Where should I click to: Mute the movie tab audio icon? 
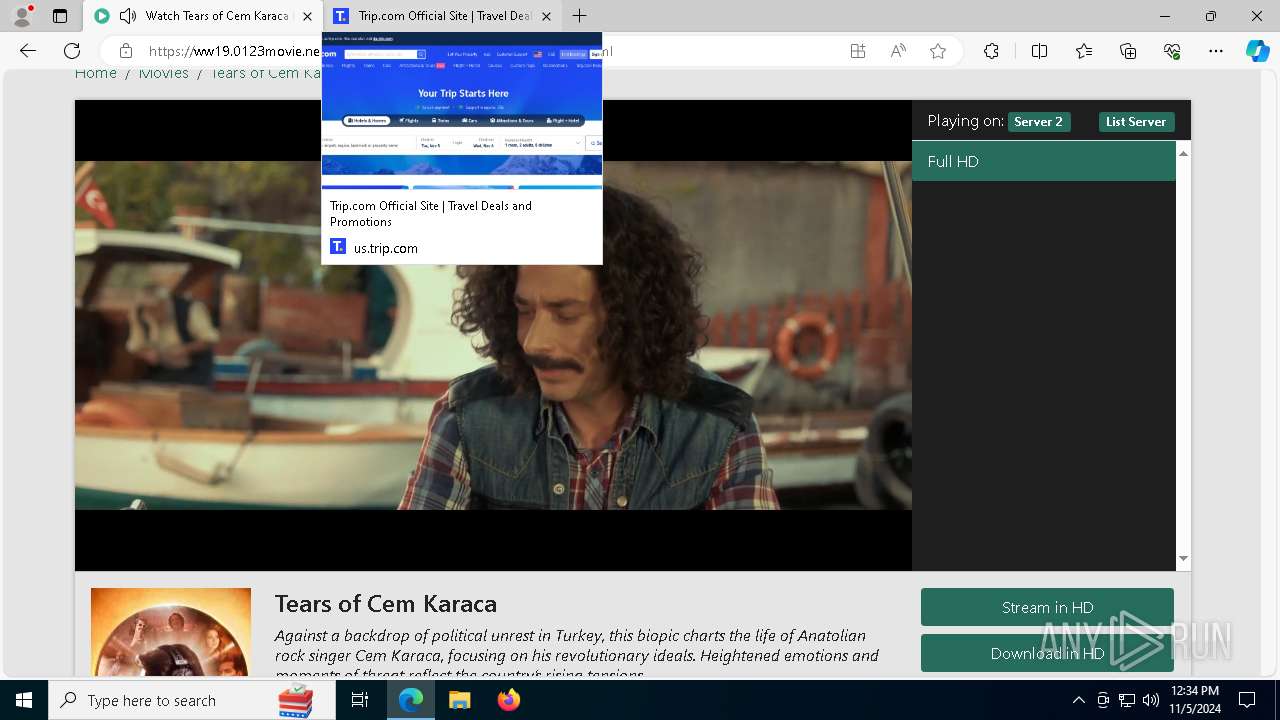pos(128,16)
